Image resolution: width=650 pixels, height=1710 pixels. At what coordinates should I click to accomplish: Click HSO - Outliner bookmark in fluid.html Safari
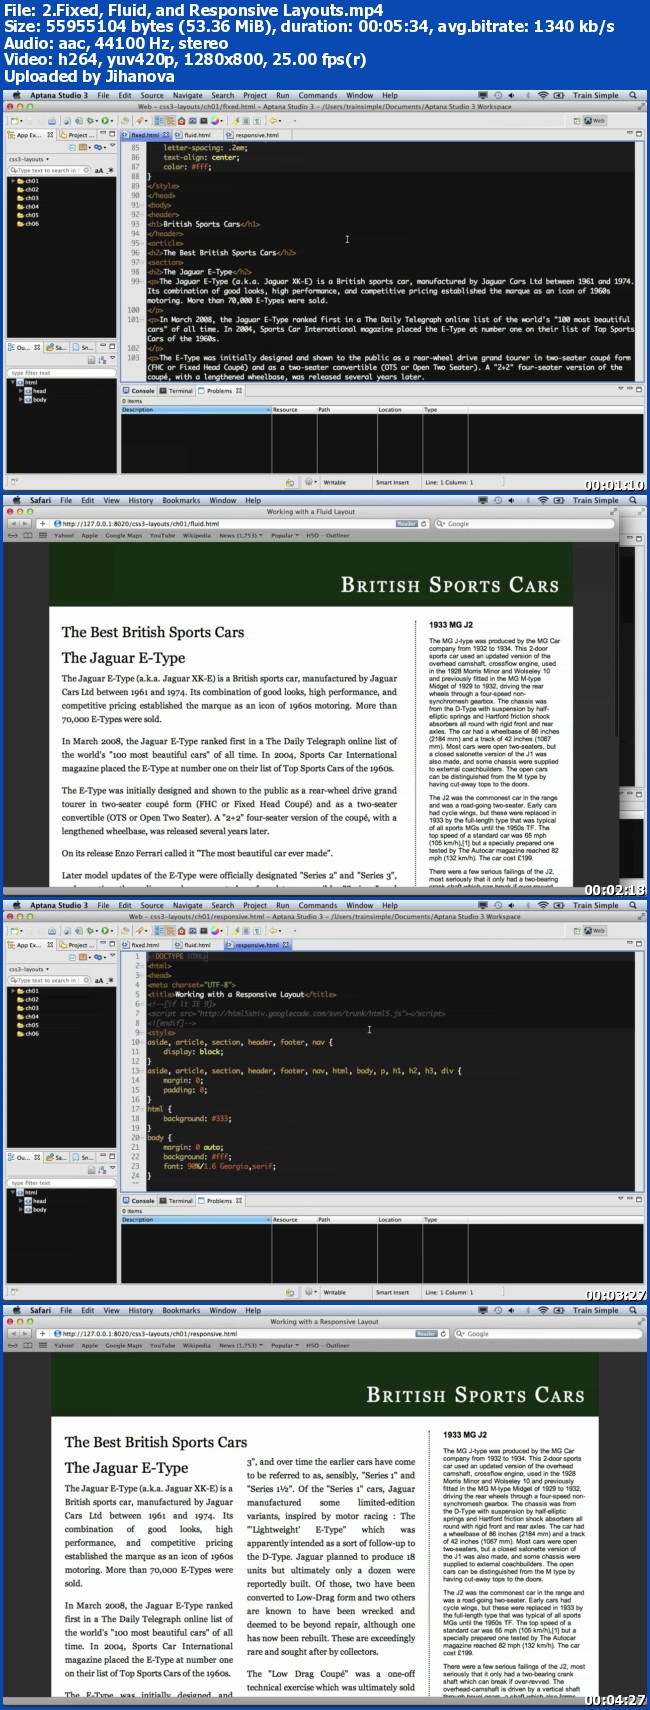tap(328, 535)
